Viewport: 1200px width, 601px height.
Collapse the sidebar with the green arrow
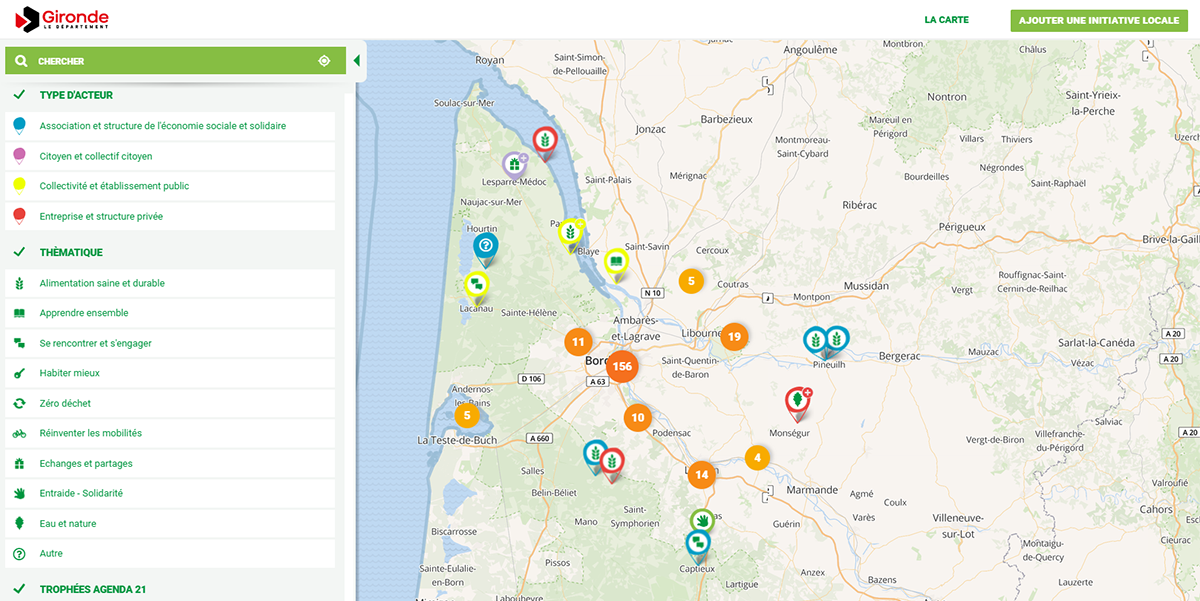click(x=356, y=61)
